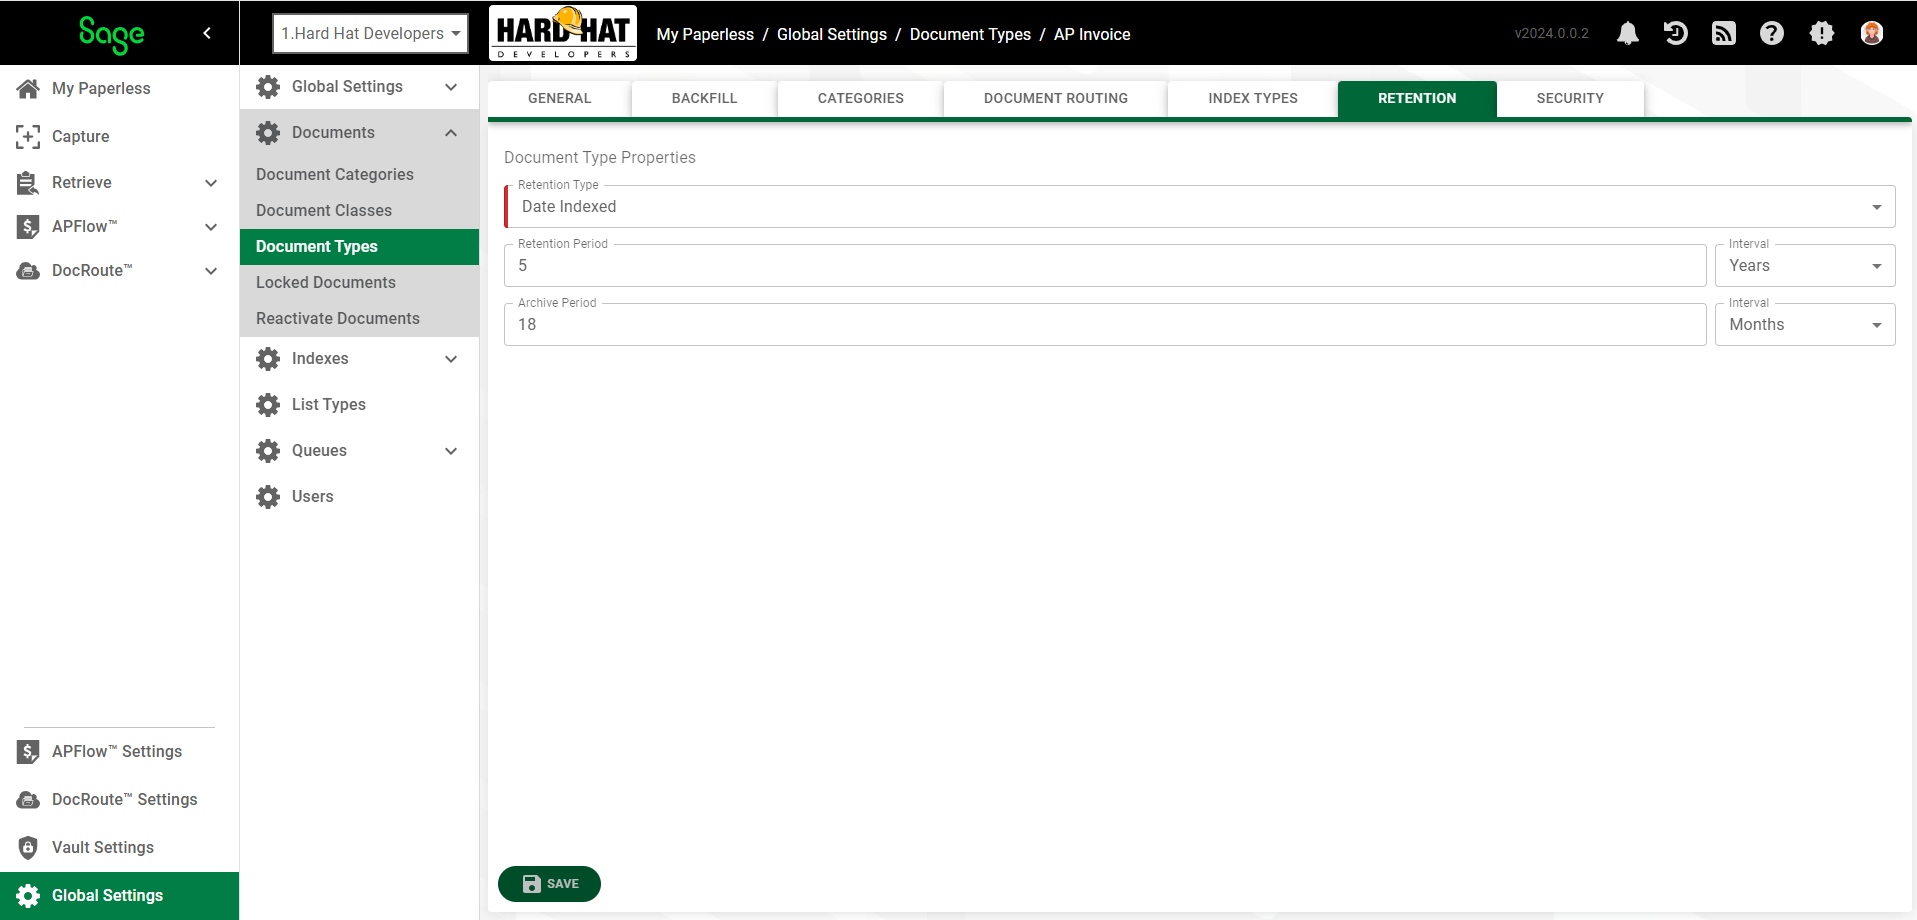Image resolution: width=1917 pixels, height=920 pixels.
Task: Click the Indexes gear icon
Action: 268,358
